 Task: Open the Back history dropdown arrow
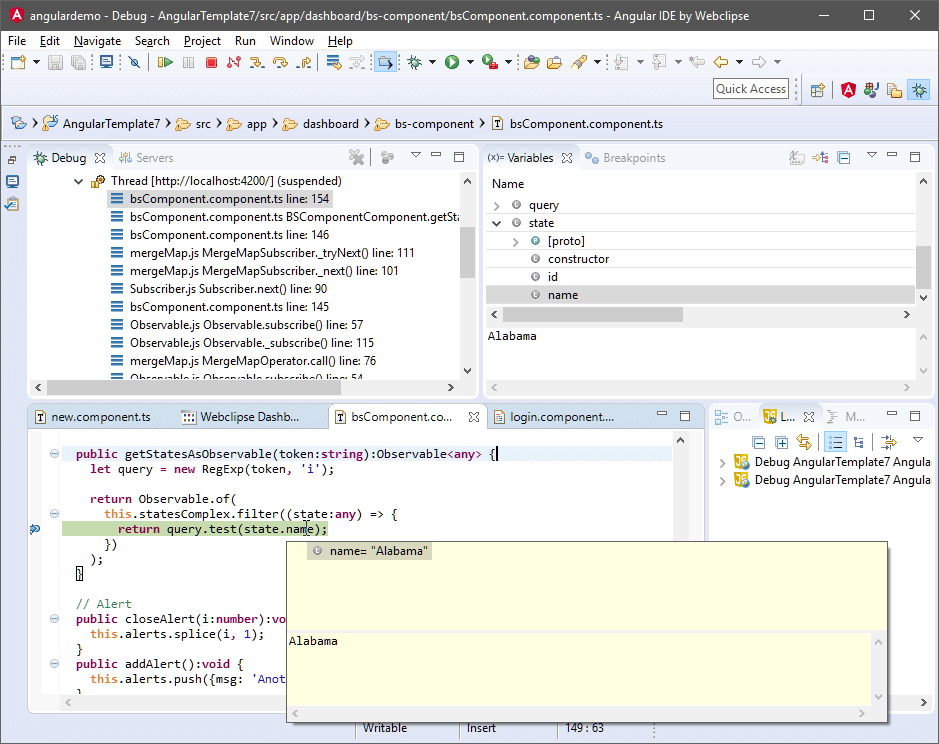740,62
